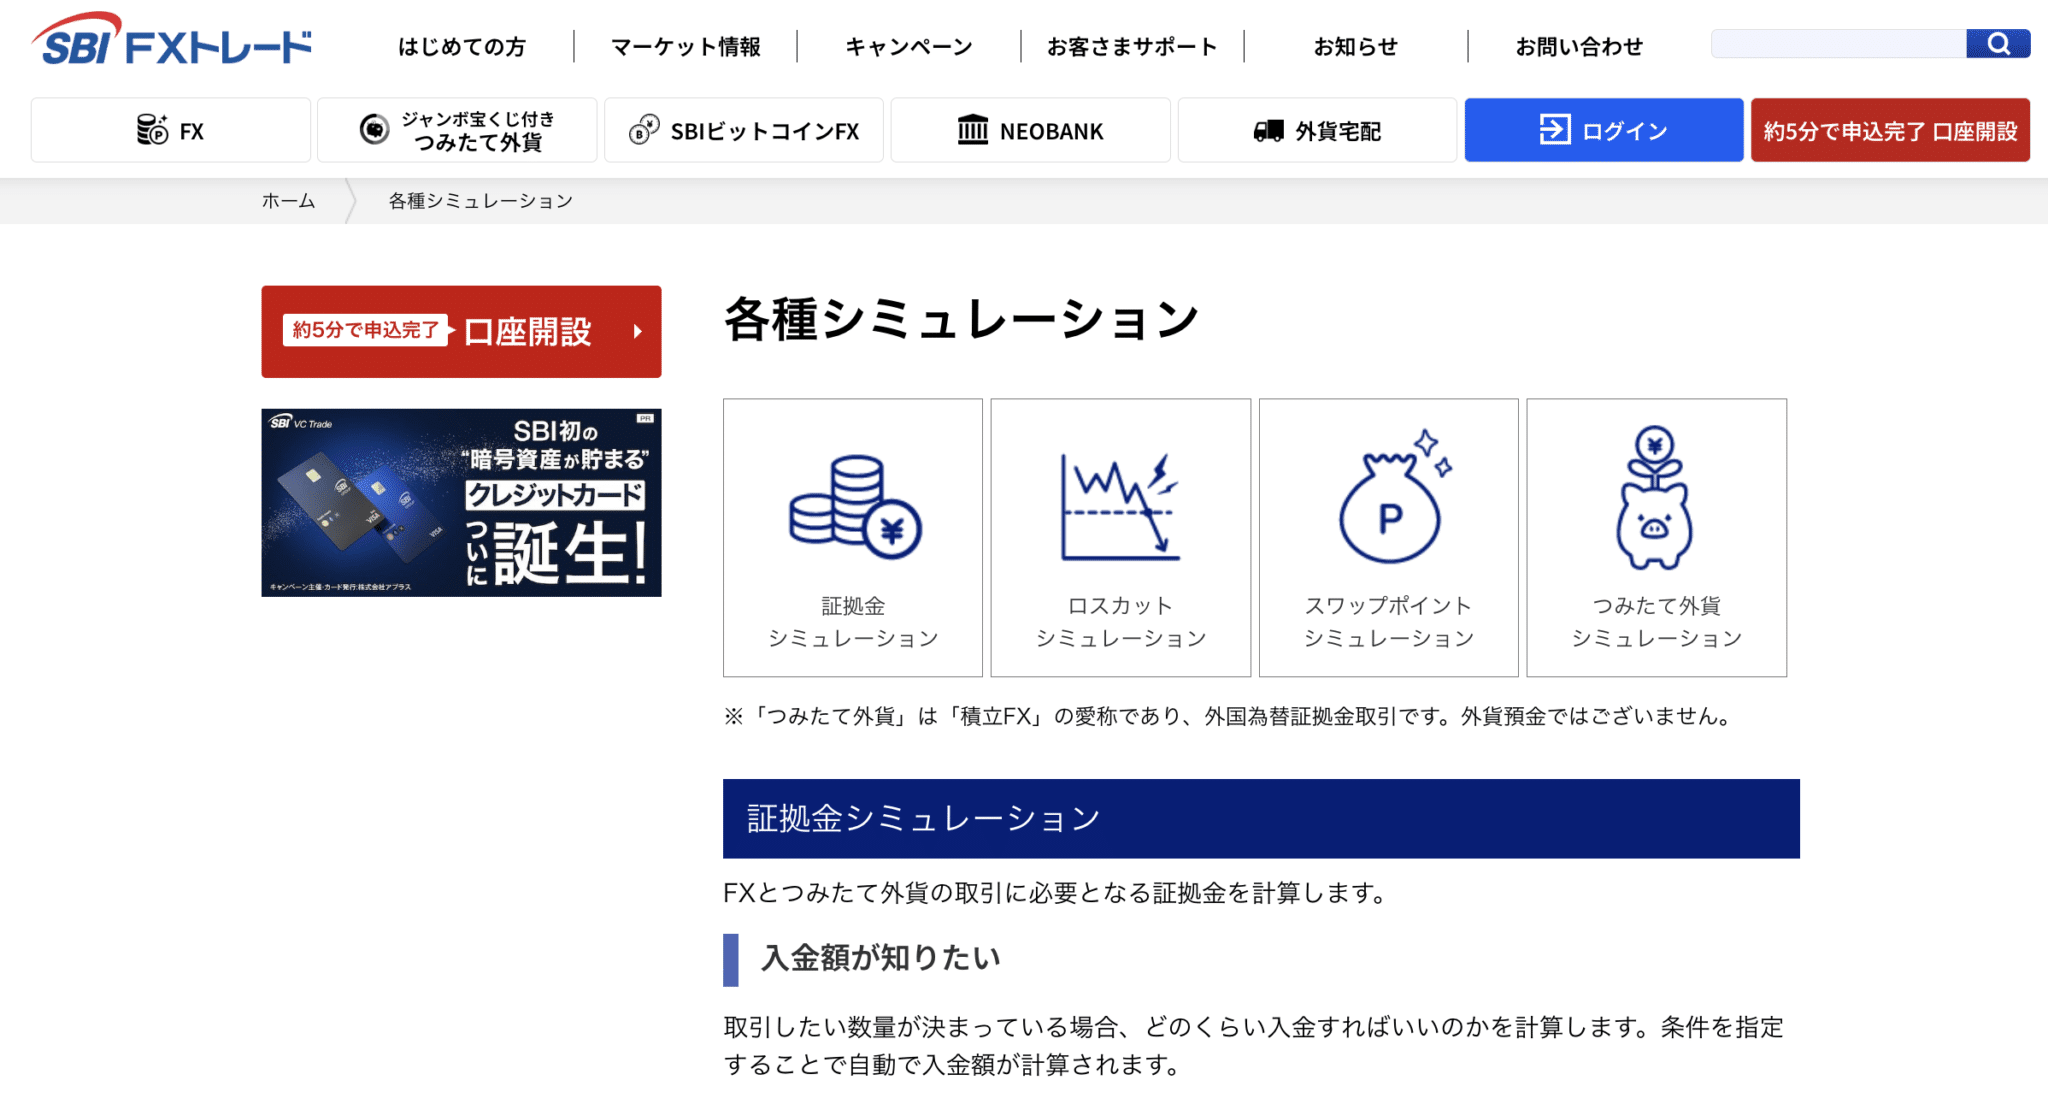This screenshot has width=2048, height=1098.
Task: Open the お知らせ menu
Action: click(1356, 47)
